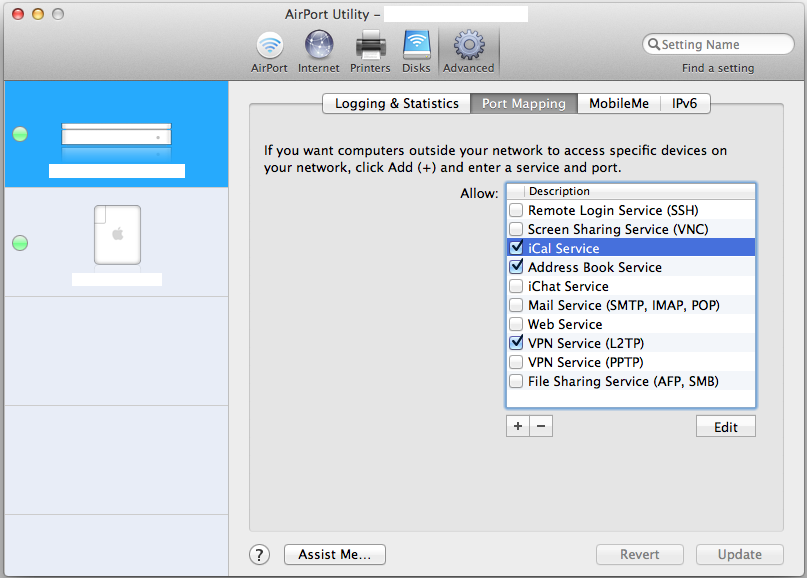Select the Address Book Service row text
This screenshot has height=578, width=807.
(595, 268)
